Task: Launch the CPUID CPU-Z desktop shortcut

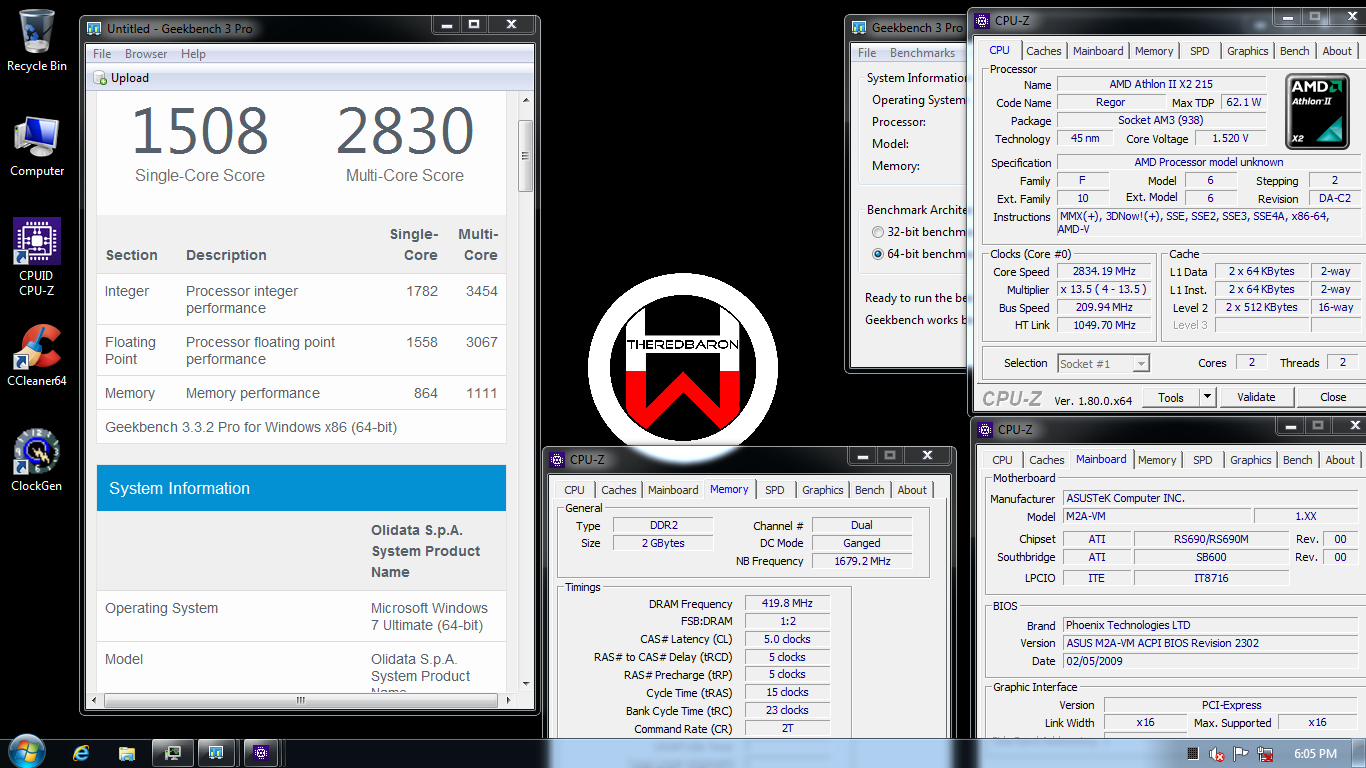Action: [37, 257]
